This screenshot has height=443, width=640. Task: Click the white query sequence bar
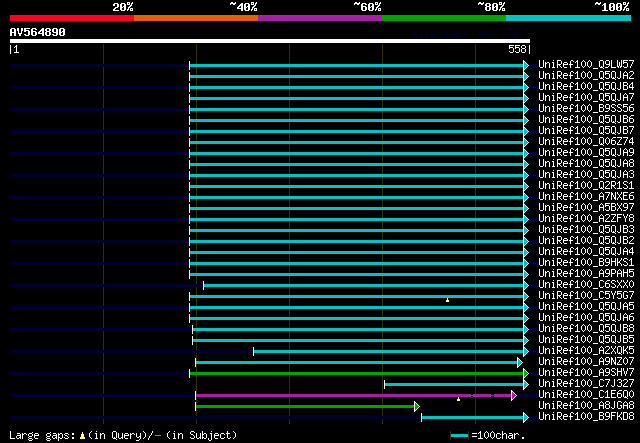click(x=270, y=41)
